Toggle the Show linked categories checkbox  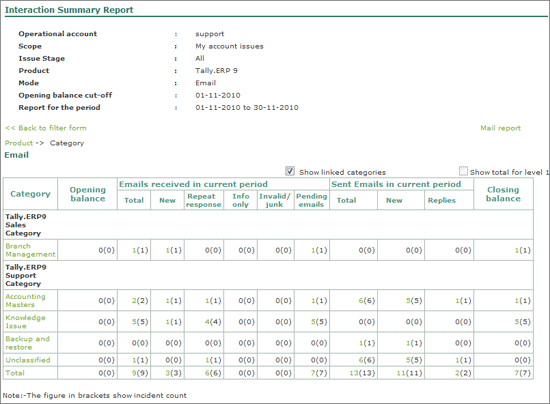(290, 171)
